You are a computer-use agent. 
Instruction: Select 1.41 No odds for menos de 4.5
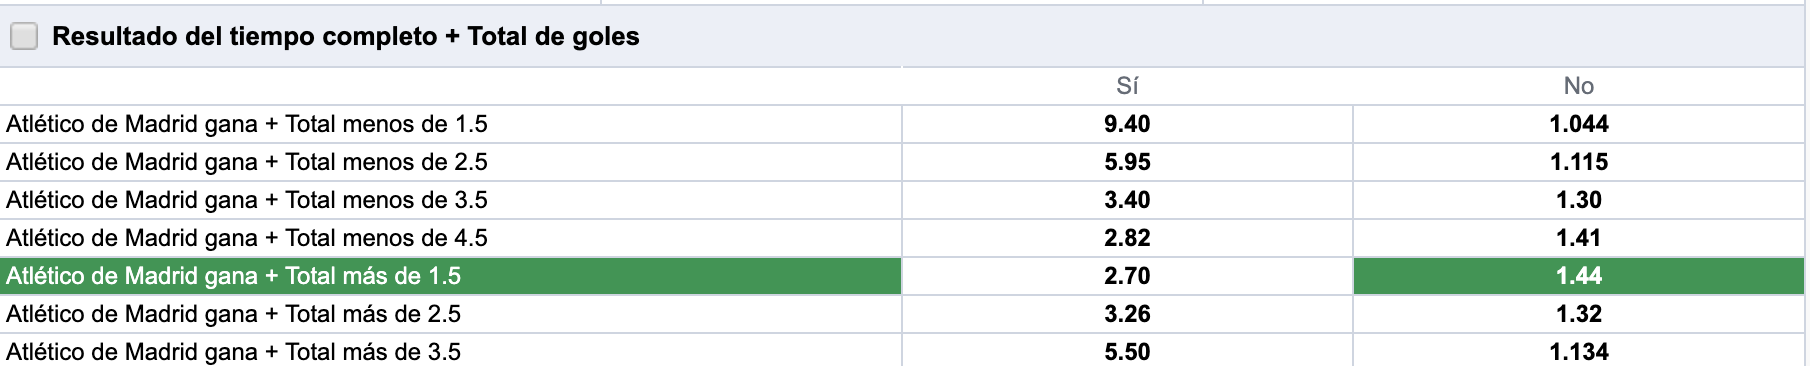(1579, 238)
